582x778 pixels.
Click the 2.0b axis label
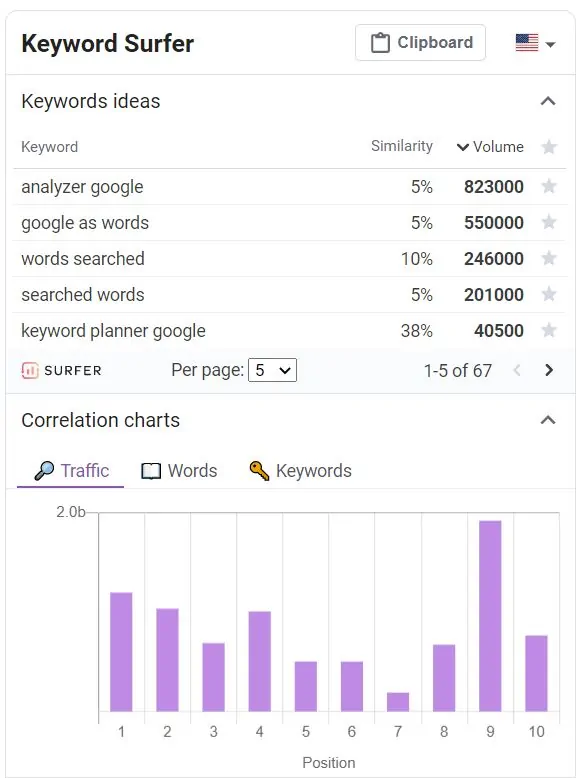coord(70,512)
